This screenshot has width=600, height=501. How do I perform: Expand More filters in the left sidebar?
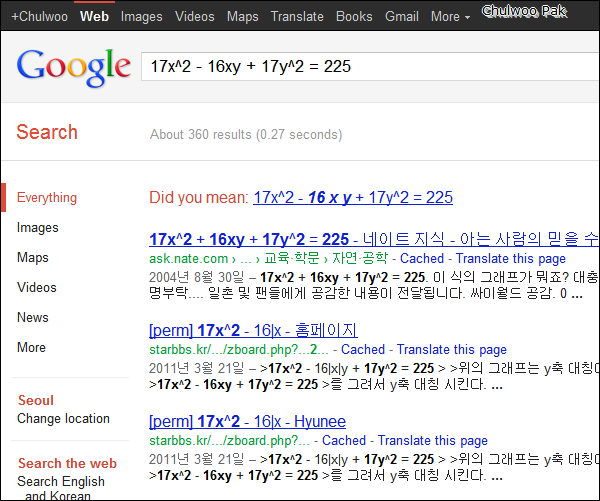(31, 347)
